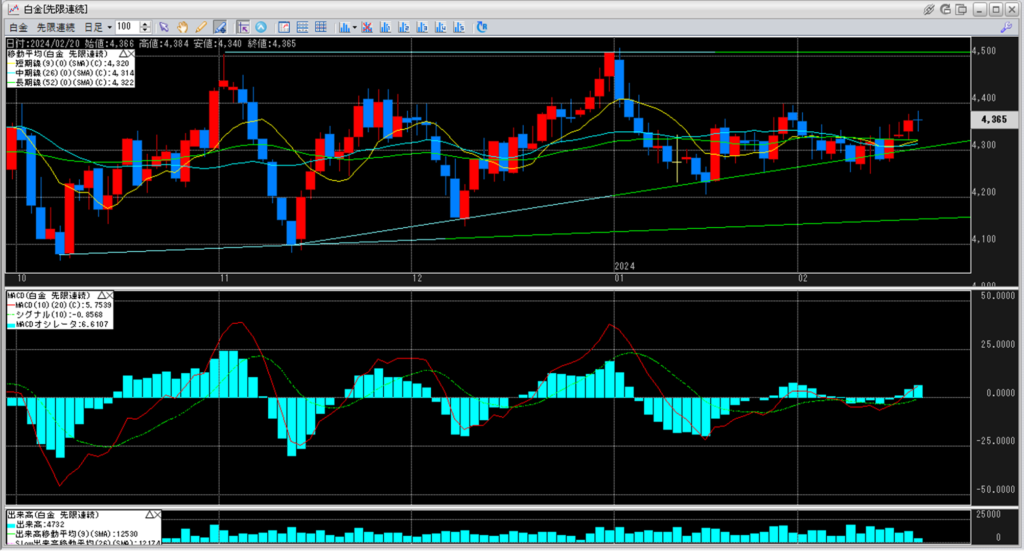Collapse the 出来高 legend panel triangle
Viewport: 1024px width, 551px height.
click(149, 514)
